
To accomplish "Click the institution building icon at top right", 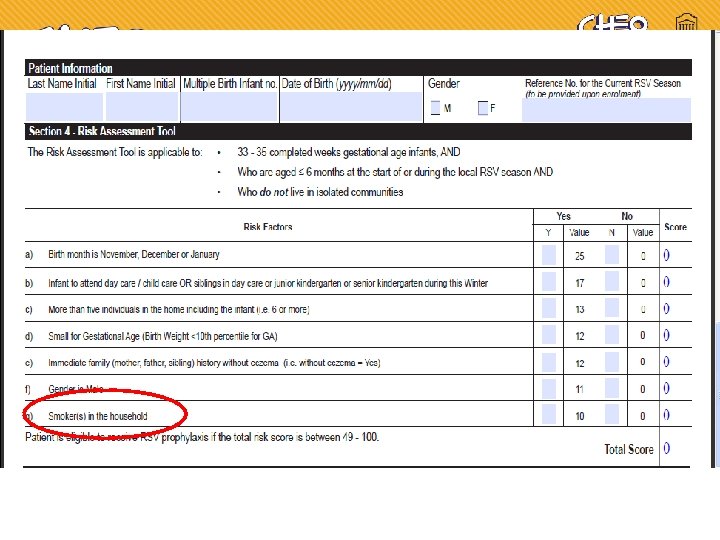I will tap(686, 22).
